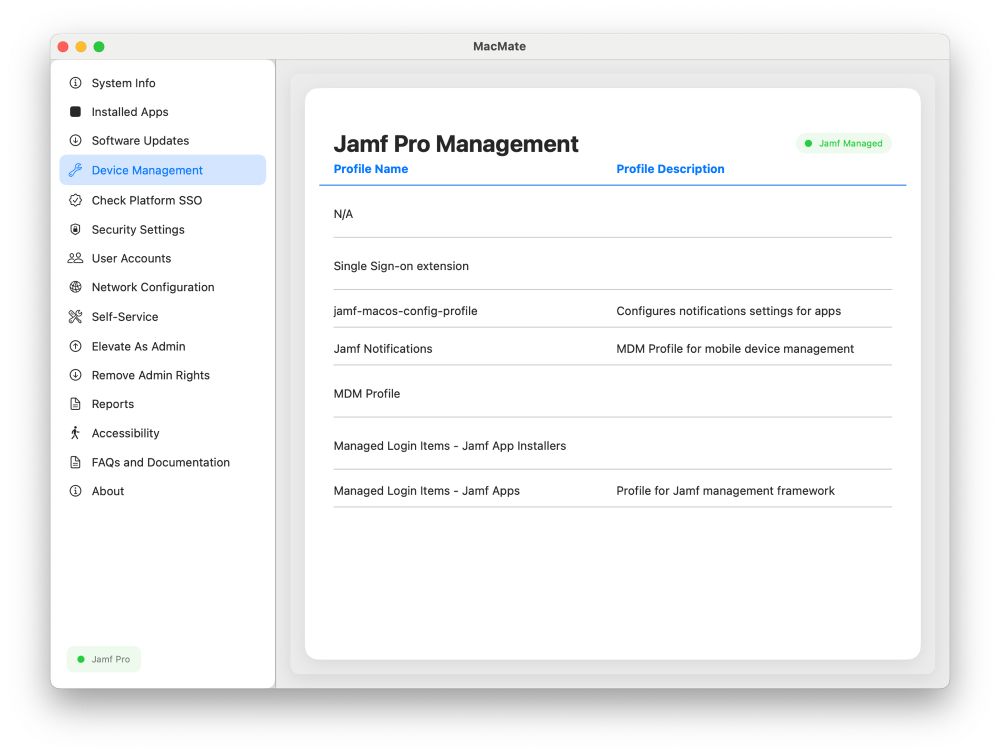
Task: Click 'MDM Profile for mobile device management' description
Action: pos(735,349)
